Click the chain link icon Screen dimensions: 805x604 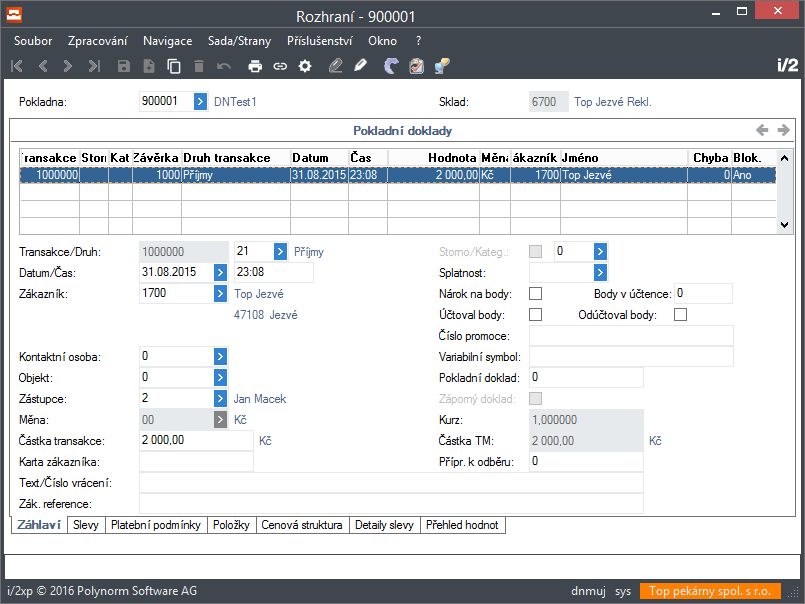pos(280,66)
